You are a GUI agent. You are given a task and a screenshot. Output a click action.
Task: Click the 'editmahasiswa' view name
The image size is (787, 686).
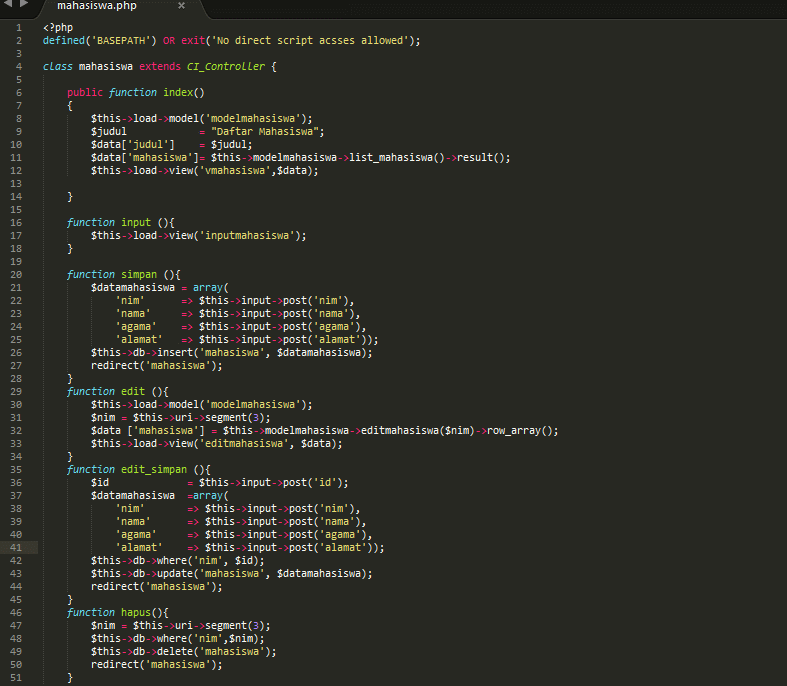click(x=249, y=443)
